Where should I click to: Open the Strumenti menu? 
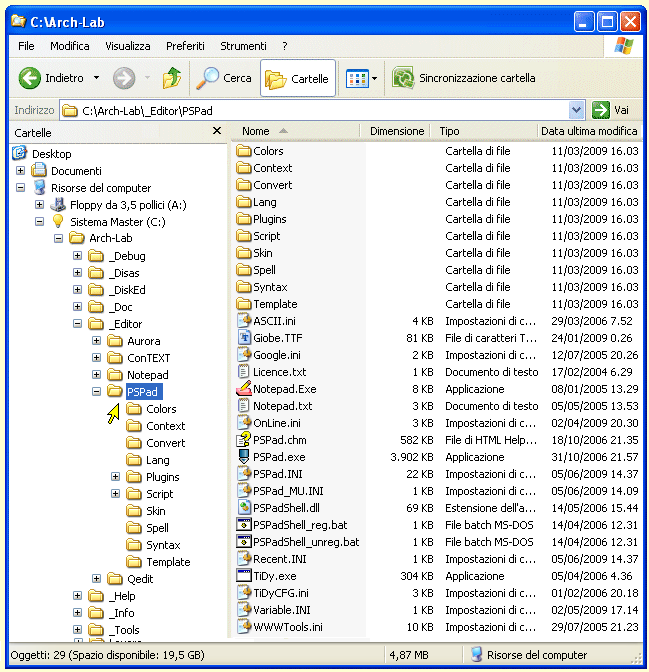(243, 46)
